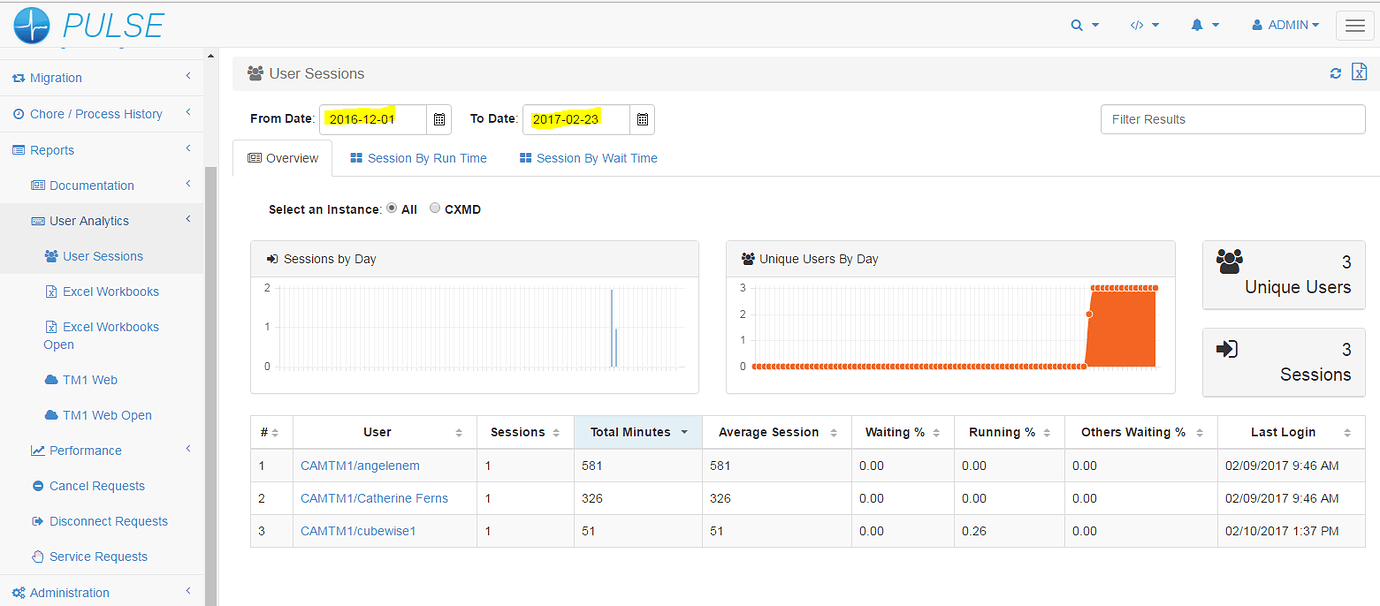Open Cancel Requests in the sidebar
Image resolution: width=1380 pixels, height=606 pixels.
(97, 486)
